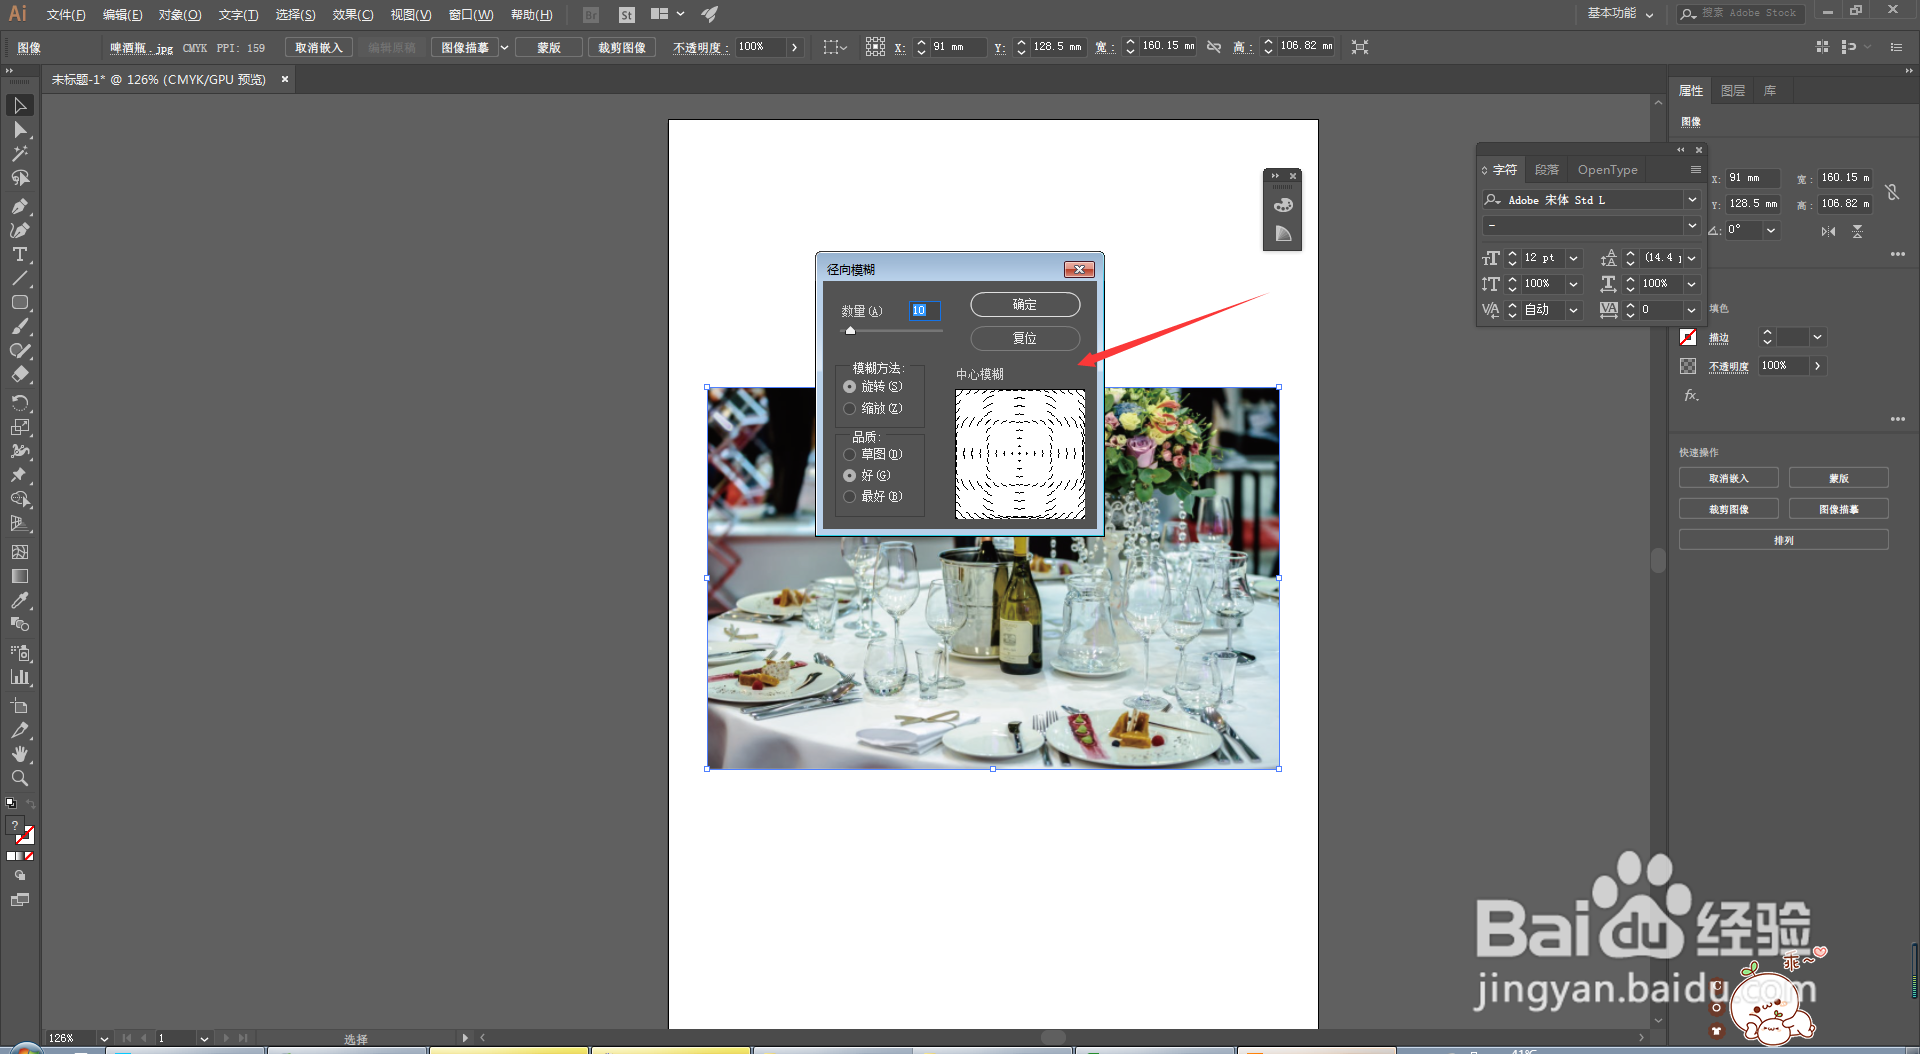Open the 12 pt font size dropdown
The image size is (1920, 1054).
point(1573,258)
